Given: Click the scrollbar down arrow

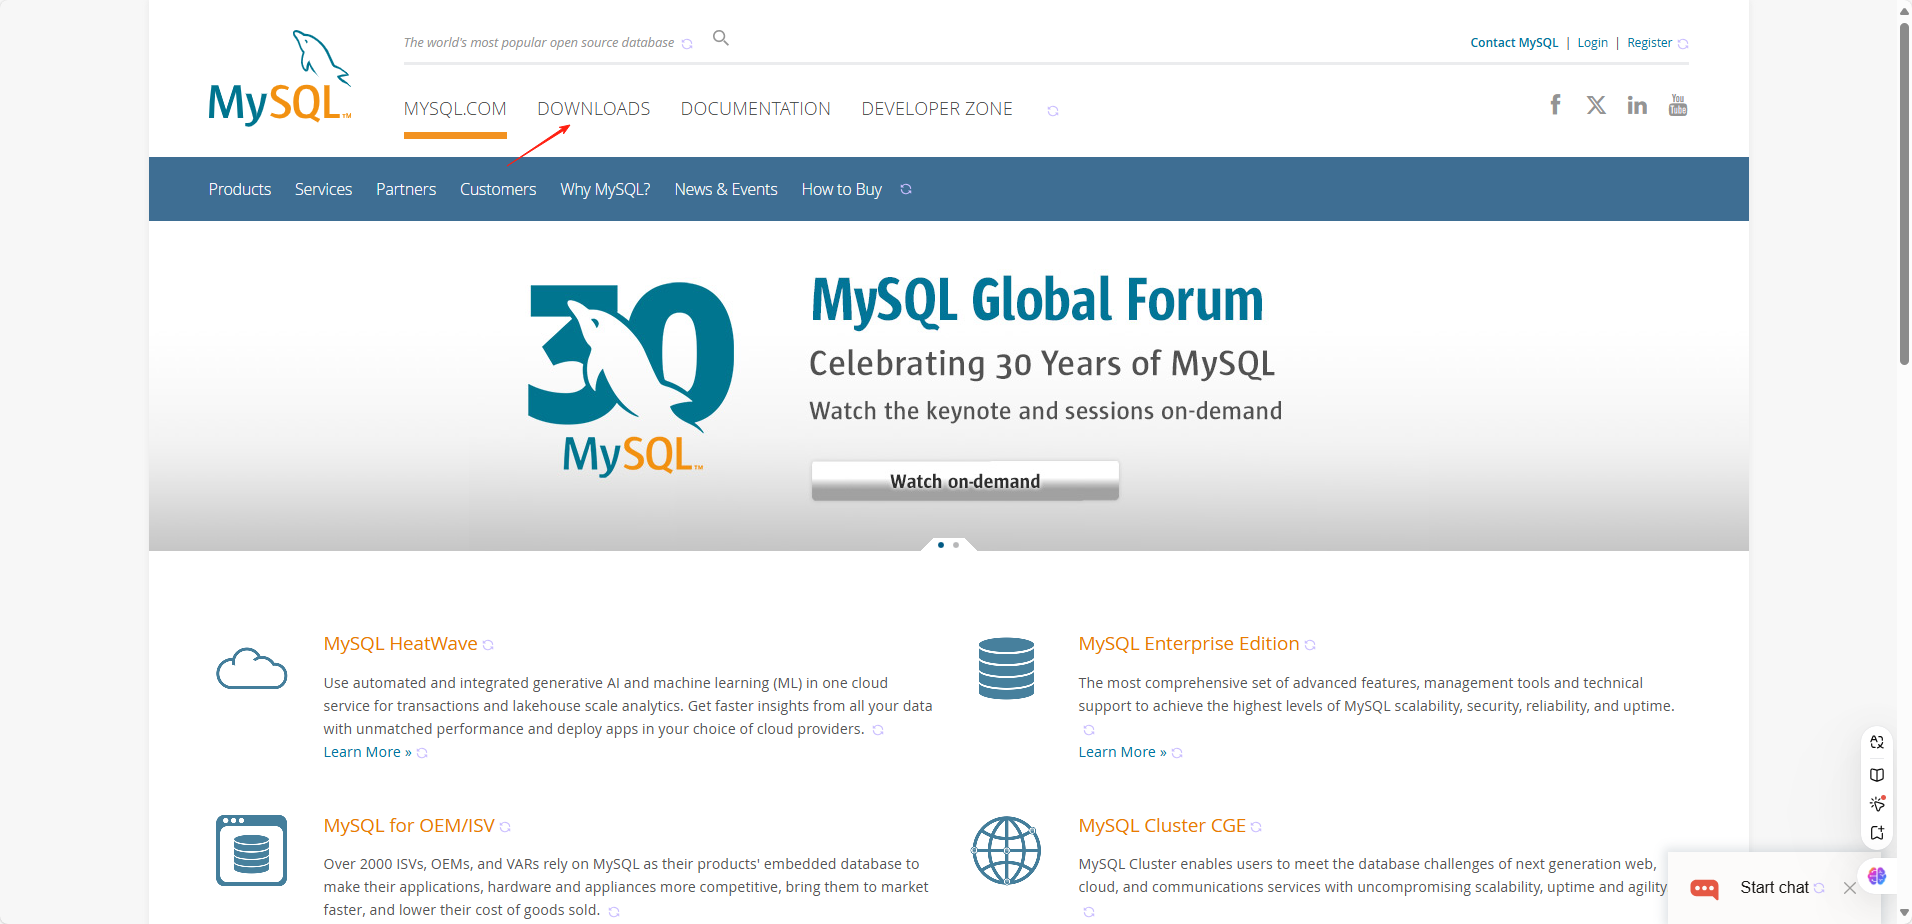Looking at the screenshot, I should (1904, 913).
